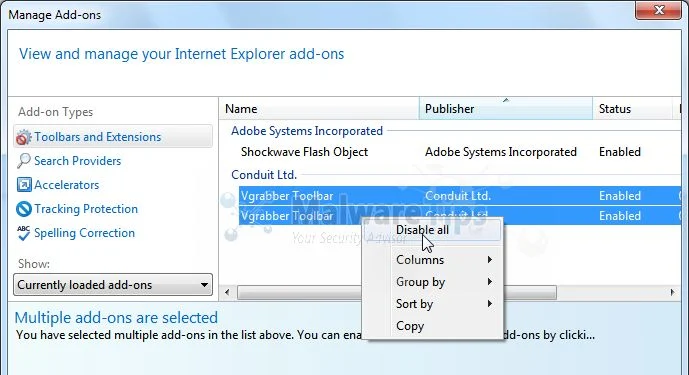Click the Publisher column sort arrow
The image size is (689, 375).
point(506,100)
